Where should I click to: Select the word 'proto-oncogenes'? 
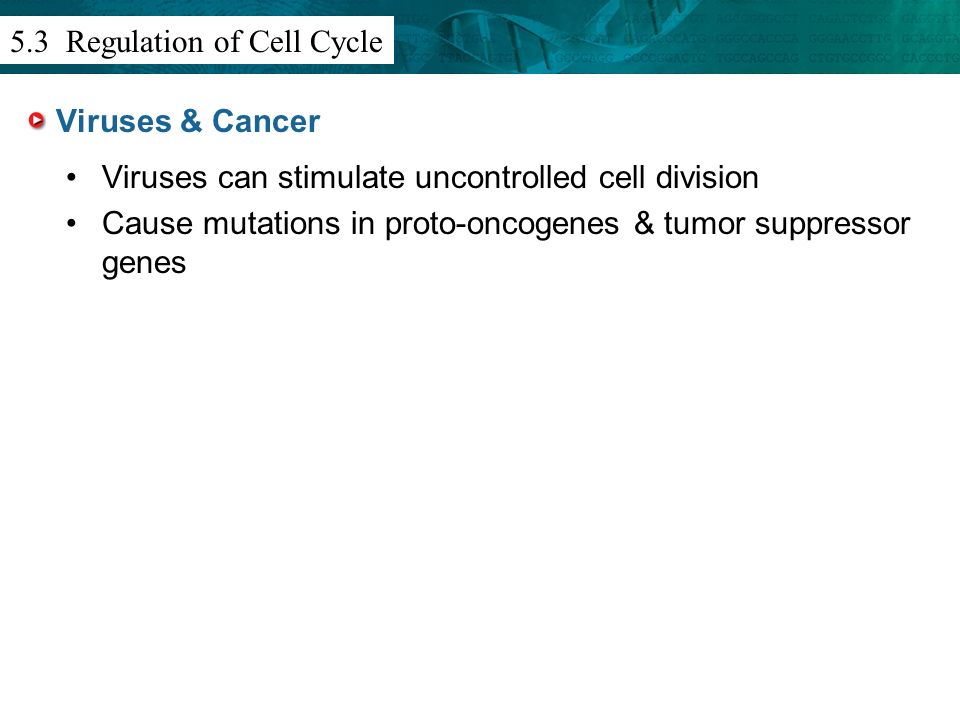tap(502, 224)
